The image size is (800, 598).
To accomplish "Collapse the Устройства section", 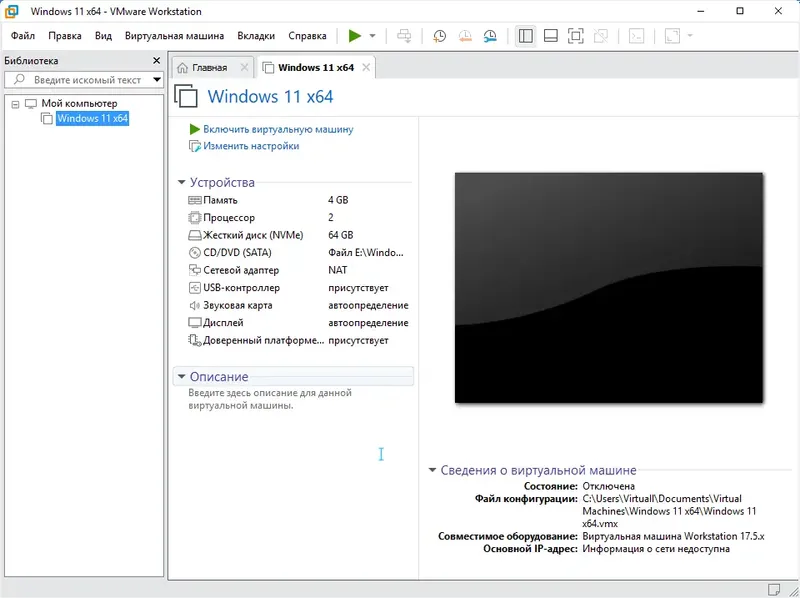I will pos(180,183).
